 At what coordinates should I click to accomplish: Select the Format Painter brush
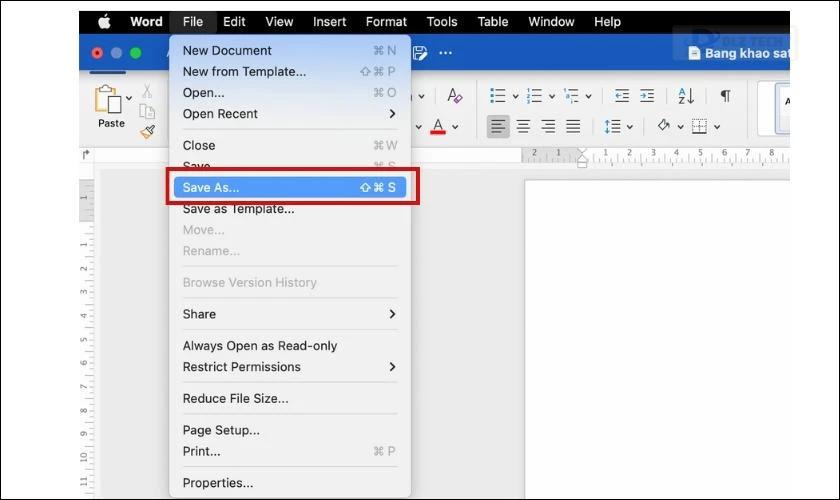coord(147,131)
